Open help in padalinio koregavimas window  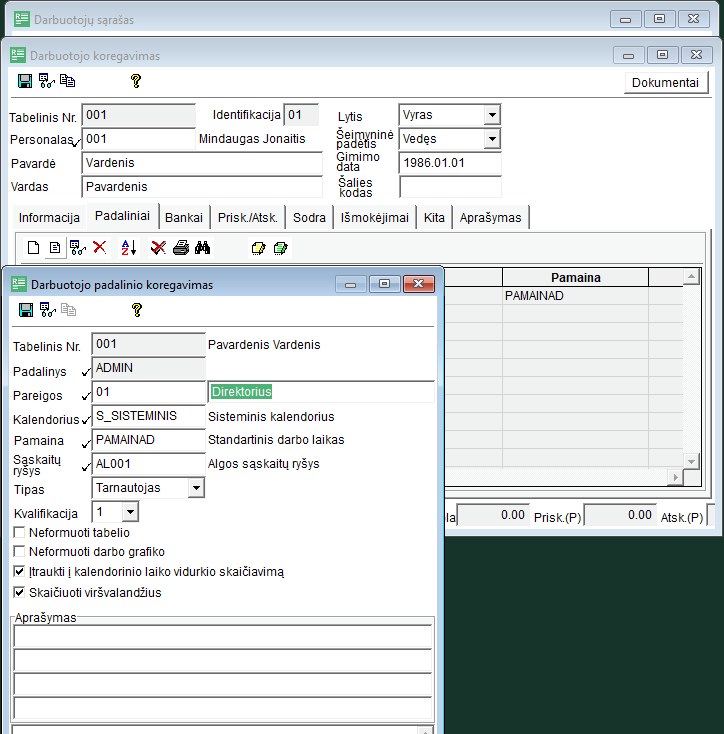pos(137,310)
